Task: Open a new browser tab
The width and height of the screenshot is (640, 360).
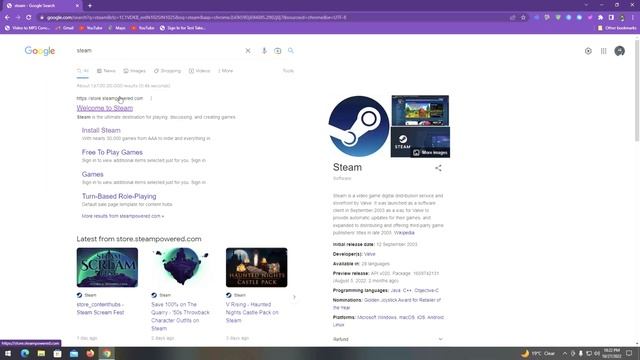Action: (90, 6)
